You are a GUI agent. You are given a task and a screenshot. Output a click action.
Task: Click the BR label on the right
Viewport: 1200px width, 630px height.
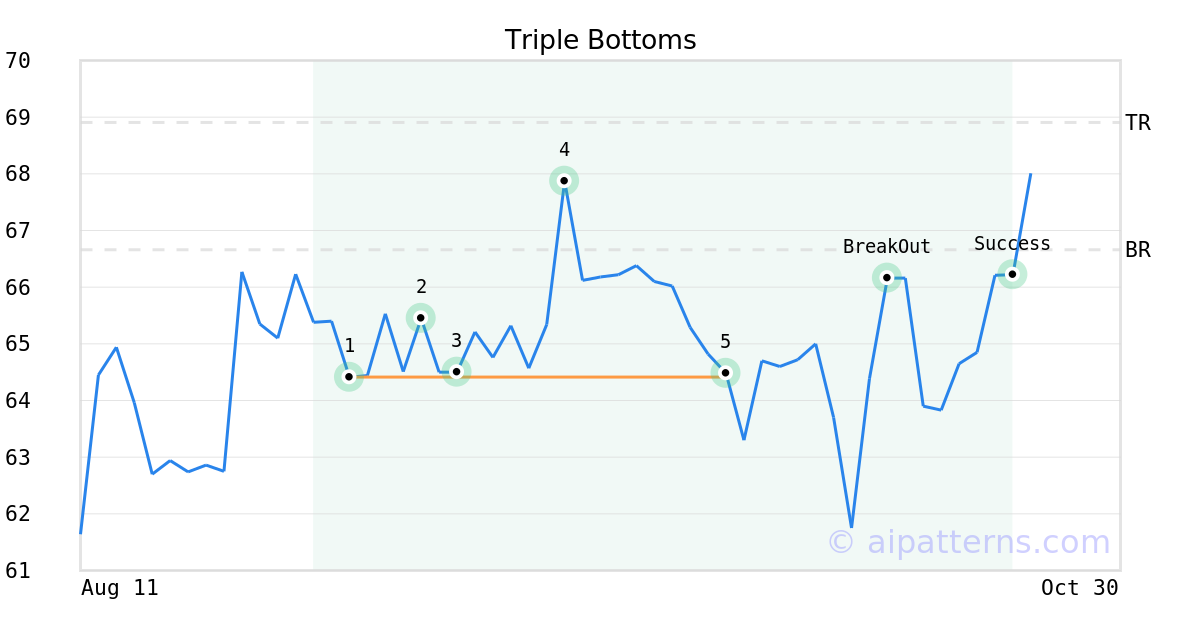tap(1137, 250)
